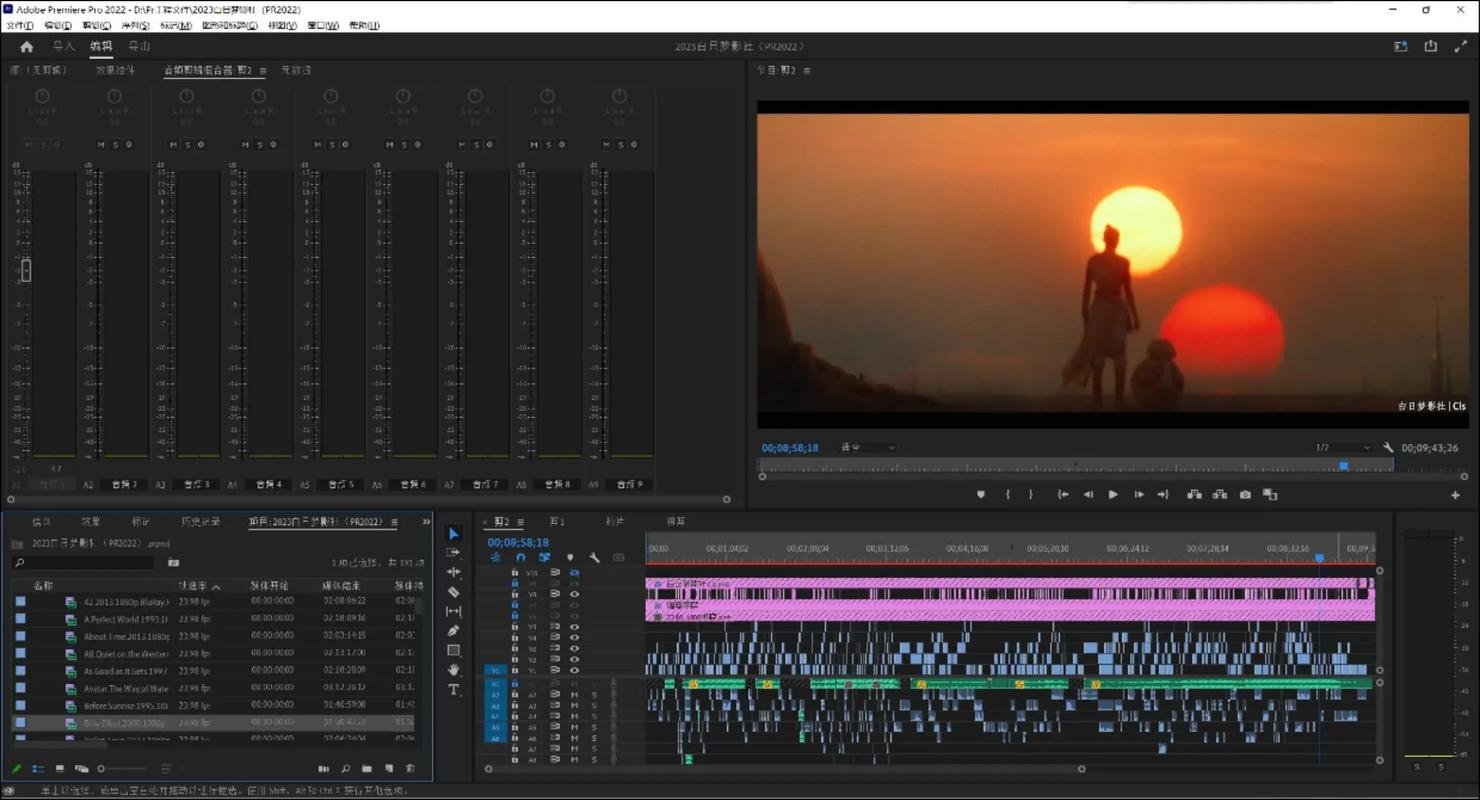Mute audio track A8 in the timeline
Viewport: 1480px width, 800px height.
click(574, 760)
